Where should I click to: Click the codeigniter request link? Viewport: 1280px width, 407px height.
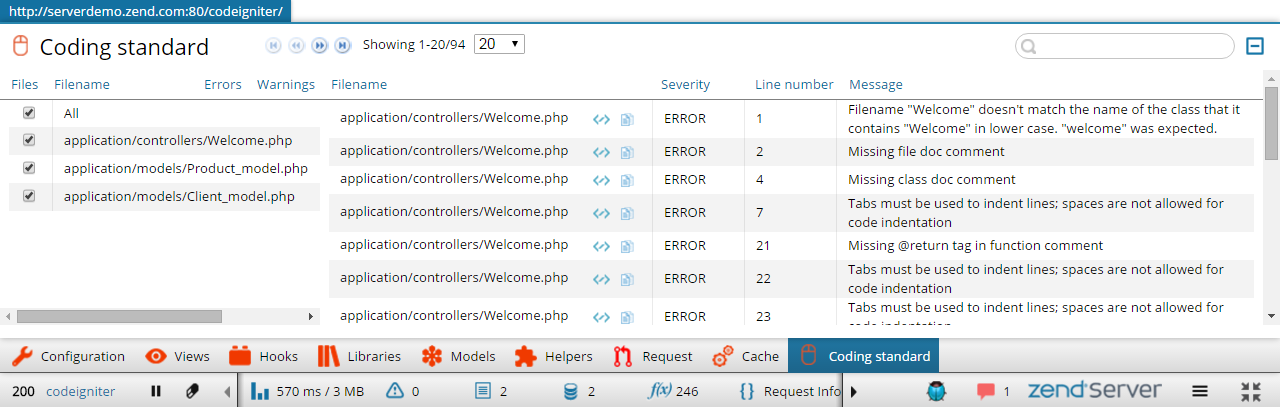coord(80,391)
